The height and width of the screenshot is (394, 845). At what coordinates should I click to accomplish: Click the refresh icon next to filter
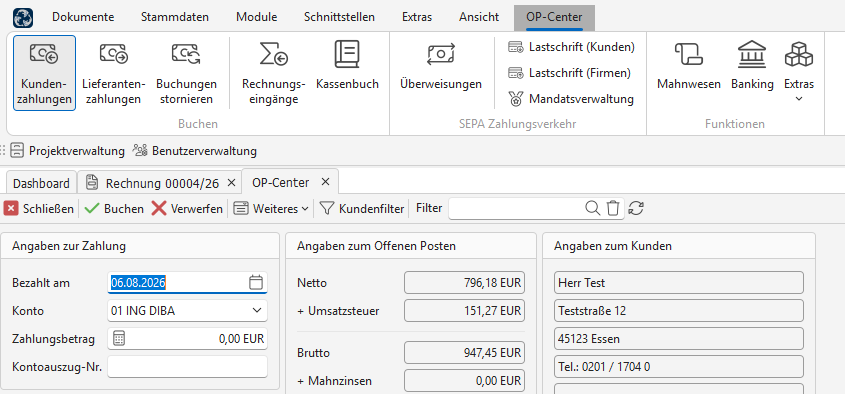coord(636,208)
